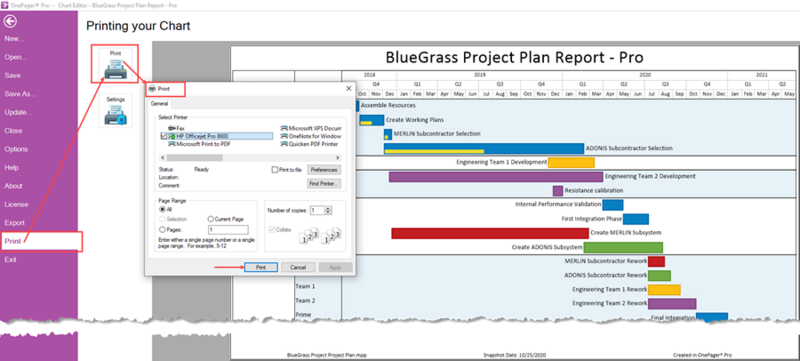Image resolution: width=800 pixels, height=361 pixels.
Task: Click the Engineering Team 2 Rework bar
Action: click(x=672, y=304)
